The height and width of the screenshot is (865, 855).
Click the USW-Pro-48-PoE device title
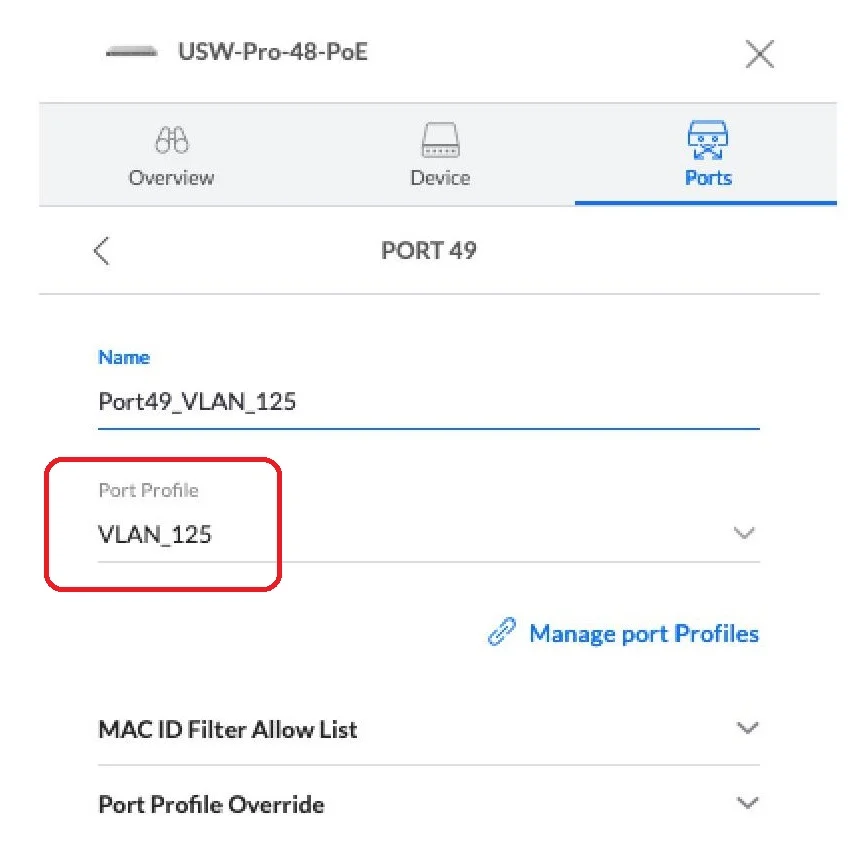pyautogui.click(x=273, y=52)
